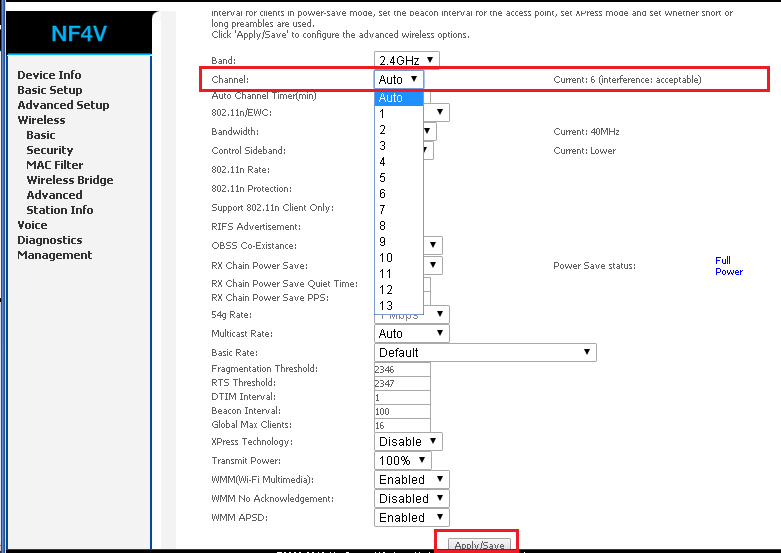
Task: Edit the Global Max Clients field
Action: (402, 425)
